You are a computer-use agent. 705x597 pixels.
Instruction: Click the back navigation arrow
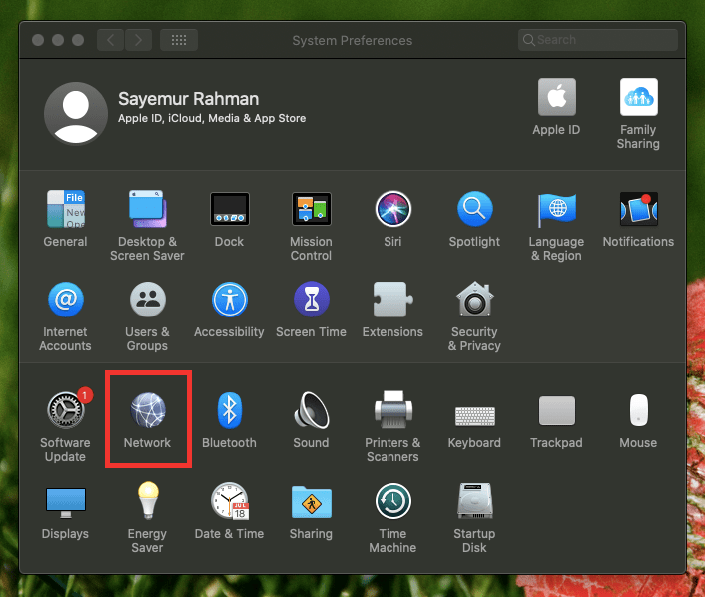pos(110,40)
